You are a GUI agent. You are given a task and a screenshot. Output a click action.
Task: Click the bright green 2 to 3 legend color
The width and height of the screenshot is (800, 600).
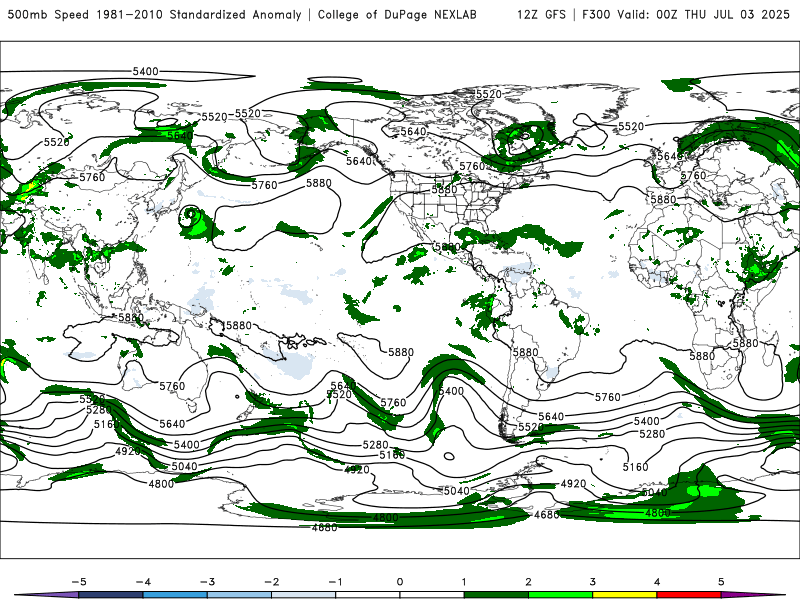tap(560, 595)
